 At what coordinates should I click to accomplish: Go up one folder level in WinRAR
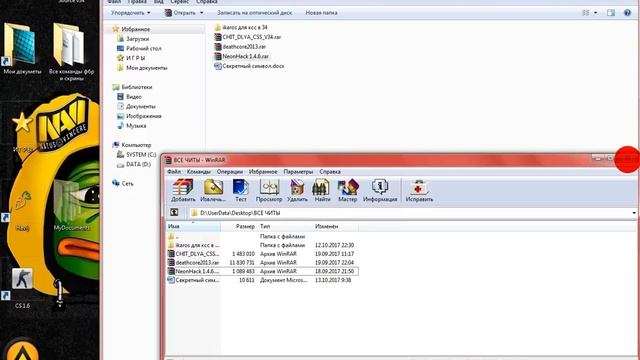174,212
